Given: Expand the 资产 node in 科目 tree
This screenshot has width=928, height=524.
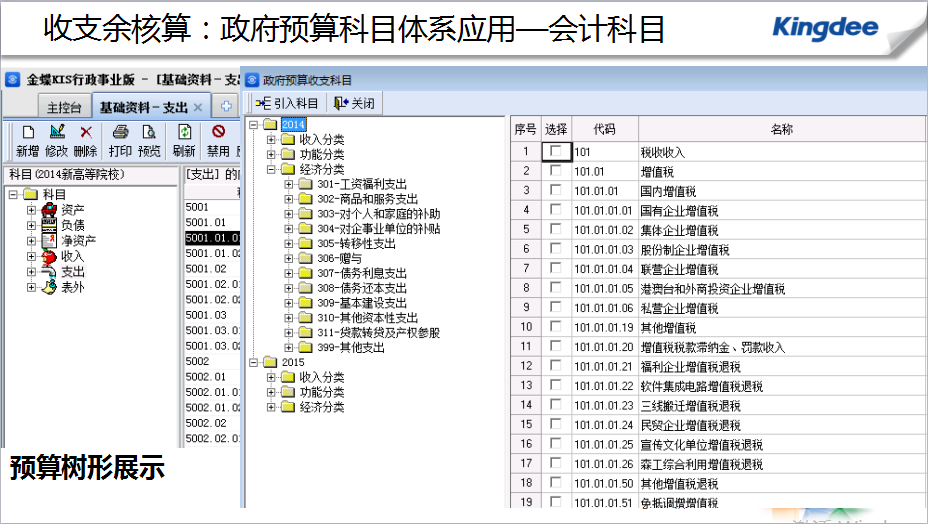Looking at the screenshot, I should [31, 210].
